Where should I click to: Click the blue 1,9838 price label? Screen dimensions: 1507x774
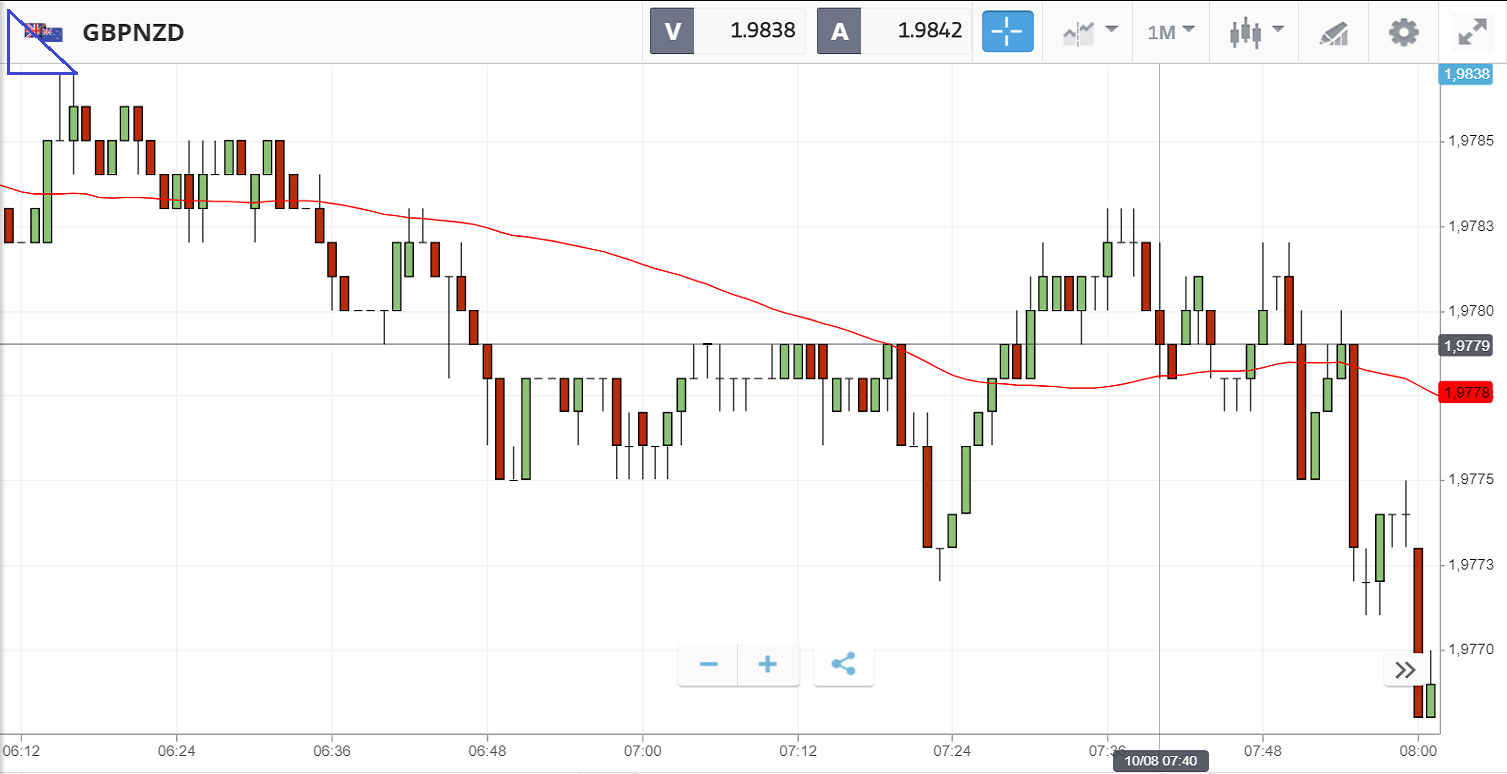[x=1465, y=73]
